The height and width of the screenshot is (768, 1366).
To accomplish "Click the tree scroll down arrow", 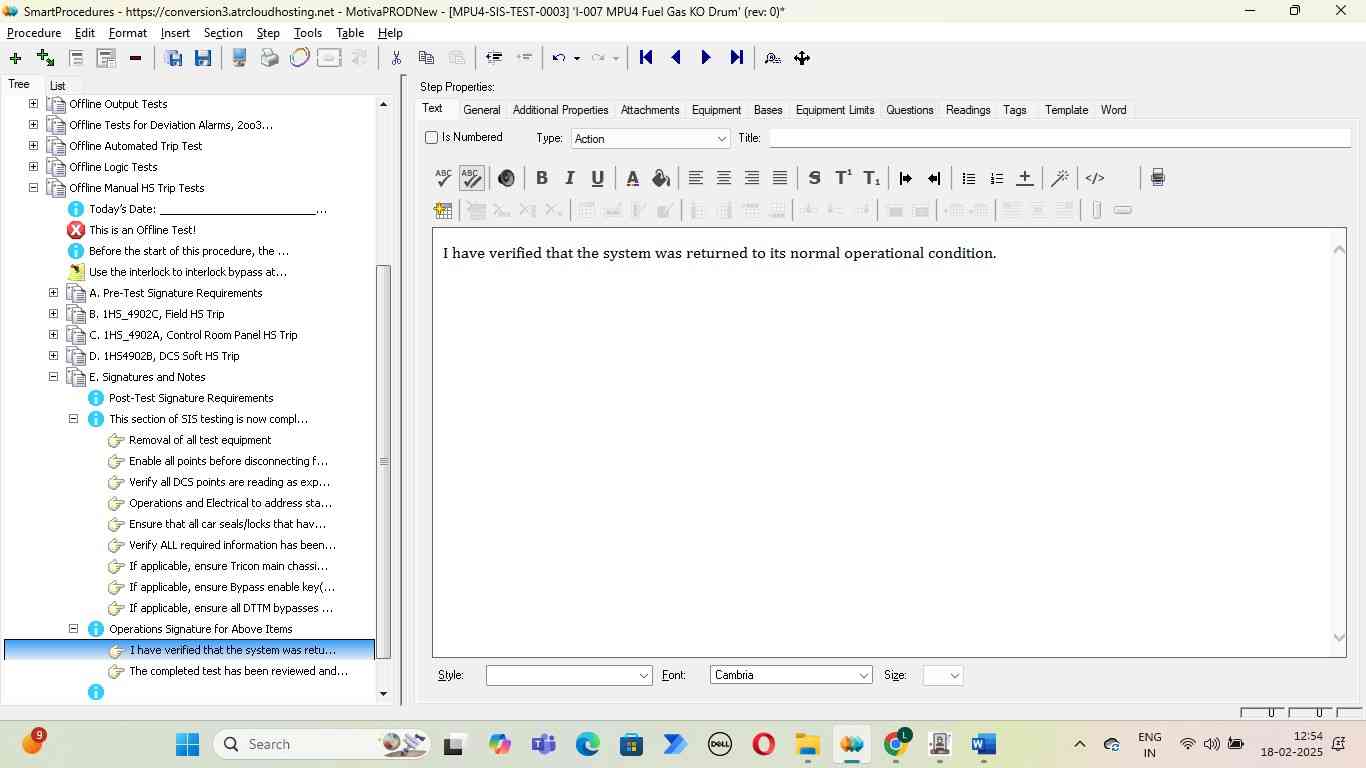I will tap(383, 694).
